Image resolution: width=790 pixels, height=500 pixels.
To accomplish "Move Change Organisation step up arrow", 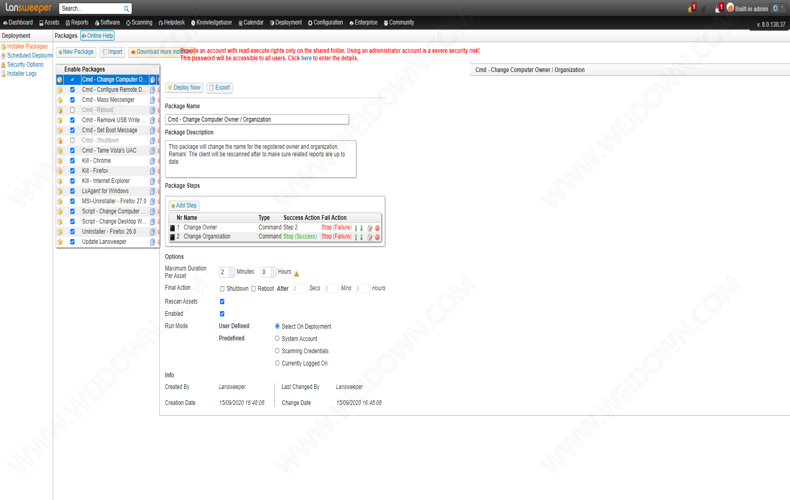I will coord(356,237).
